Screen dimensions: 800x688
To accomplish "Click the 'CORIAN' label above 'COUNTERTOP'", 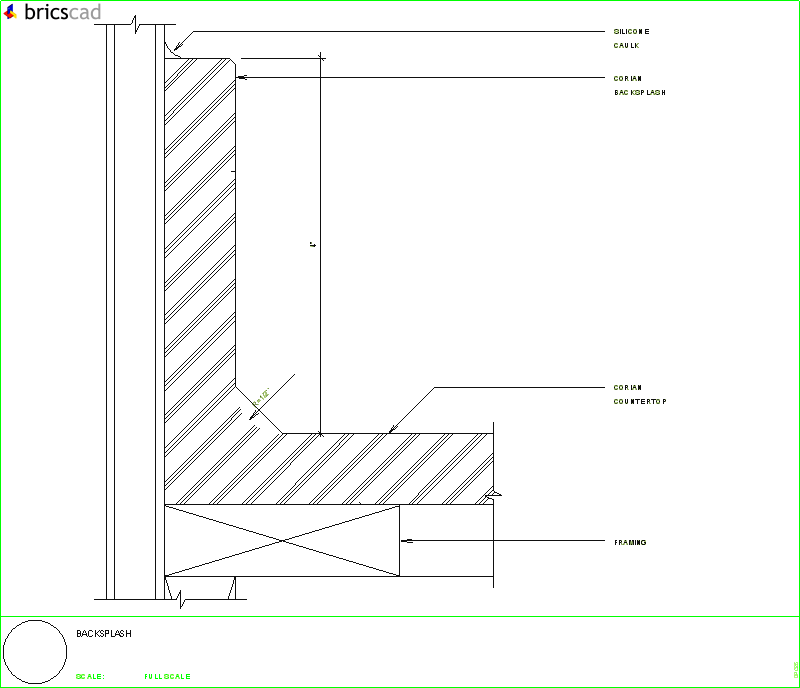I will pyautogui.click(x=628, y=388).
